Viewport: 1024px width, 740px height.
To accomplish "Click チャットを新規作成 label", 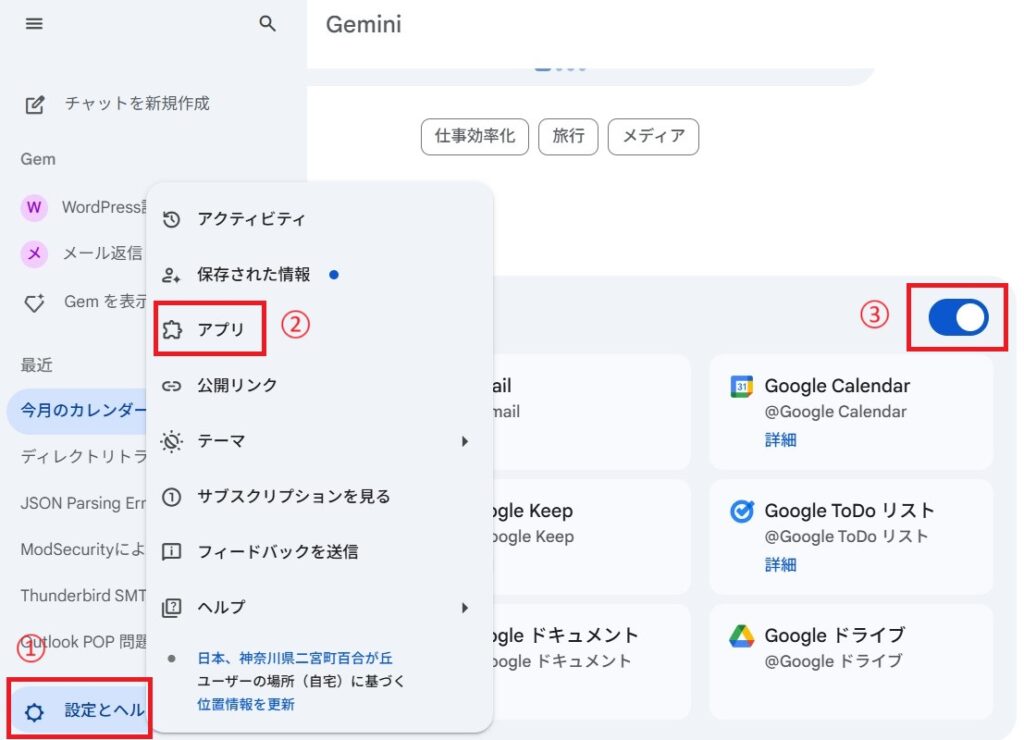I will point(137,104).
